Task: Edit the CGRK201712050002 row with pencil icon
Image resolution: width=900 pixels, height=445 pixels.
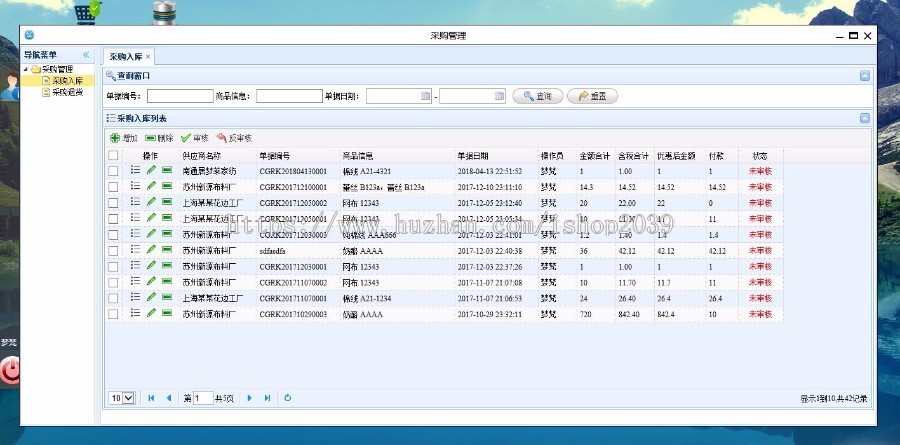Action: (x=151, y=202)
